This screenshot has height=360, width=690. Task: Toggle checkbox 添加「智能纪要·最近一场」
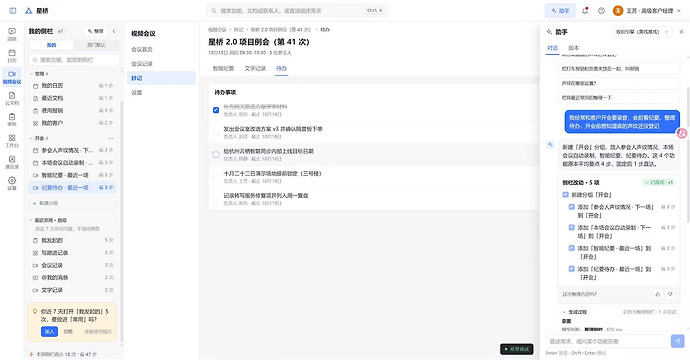coord(572,248)
